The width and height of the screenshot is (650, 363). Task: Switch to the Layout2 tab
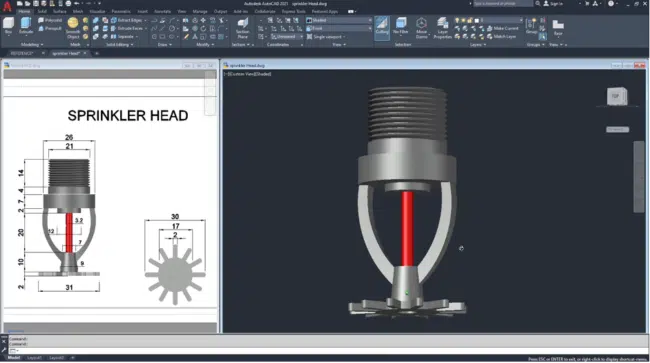[x=56, y=358]
